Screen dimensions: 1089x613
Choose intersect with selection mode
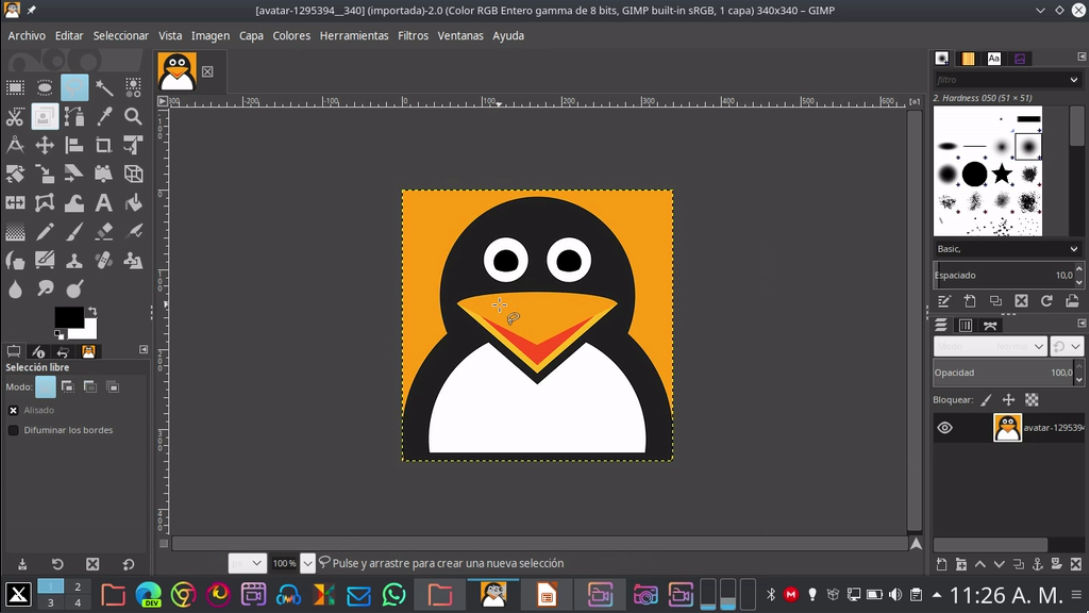point(113,387)
